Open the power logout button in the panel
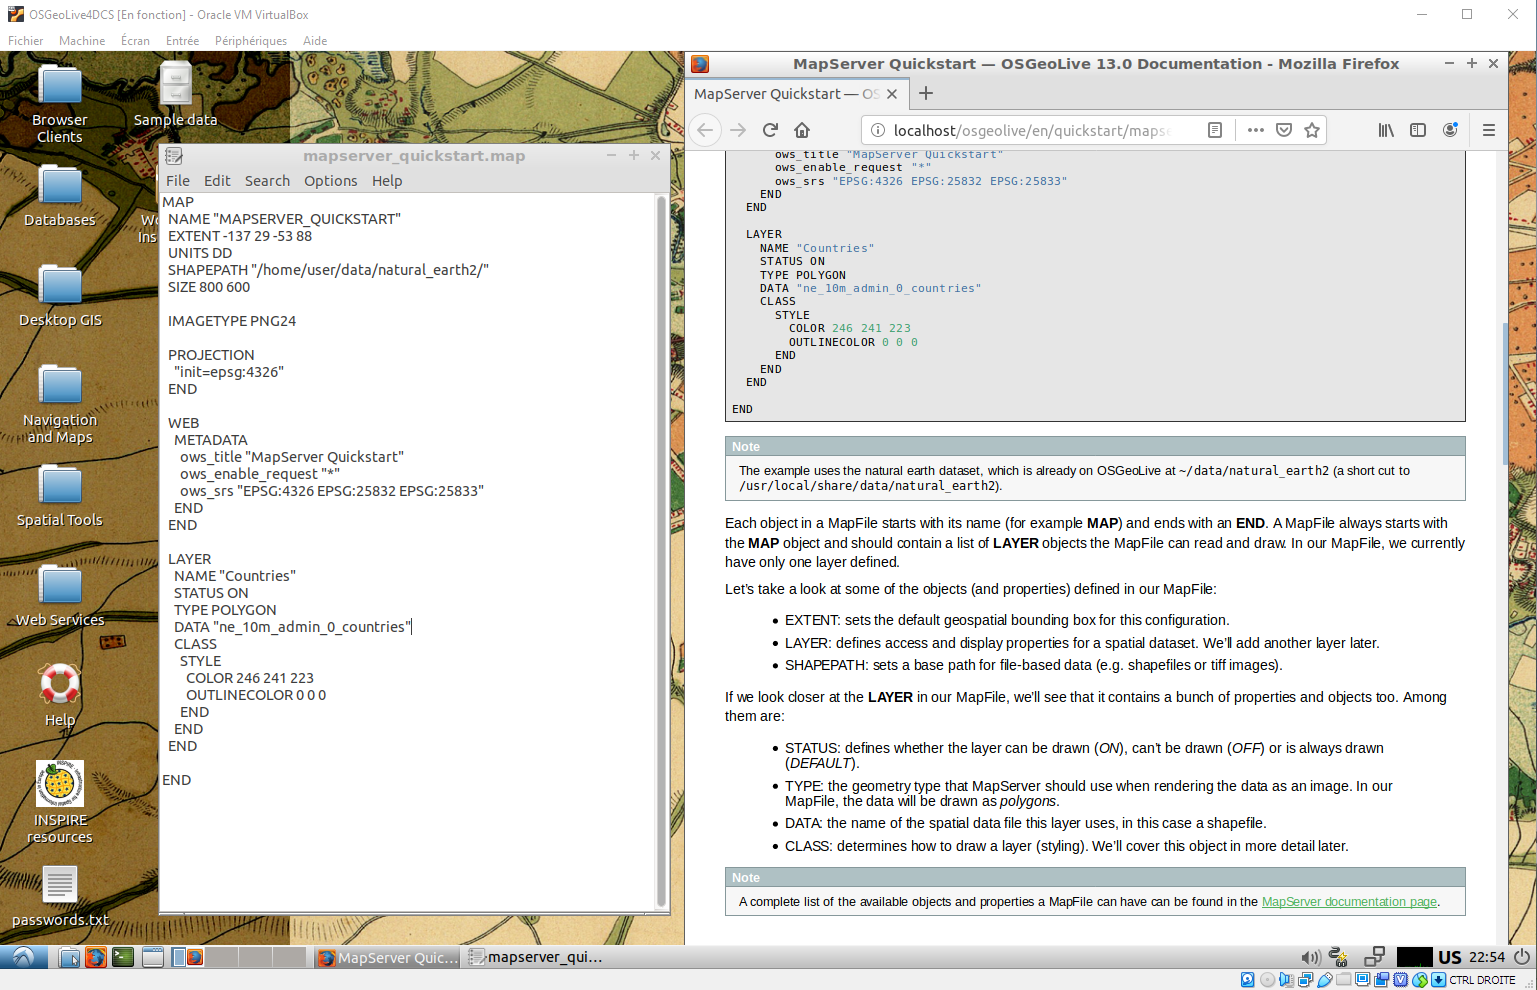This screenshot has height=990, width=1537. [x=1522, y=957]
